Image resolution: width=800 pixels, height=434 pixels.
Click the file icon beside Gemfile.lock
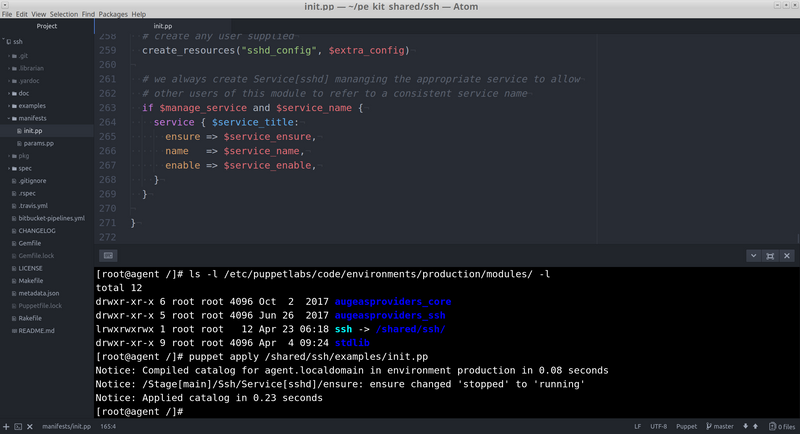tap(14, 256)
